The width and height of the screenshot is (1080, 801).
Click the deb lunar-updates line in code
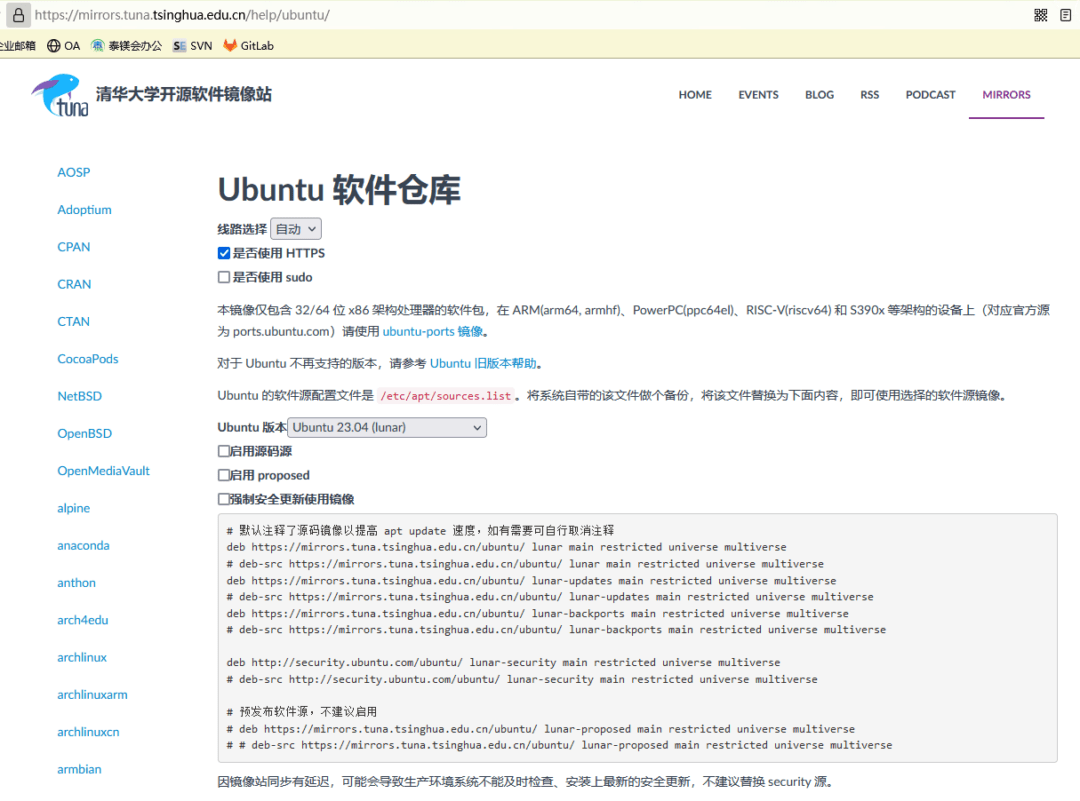(531, 581)
